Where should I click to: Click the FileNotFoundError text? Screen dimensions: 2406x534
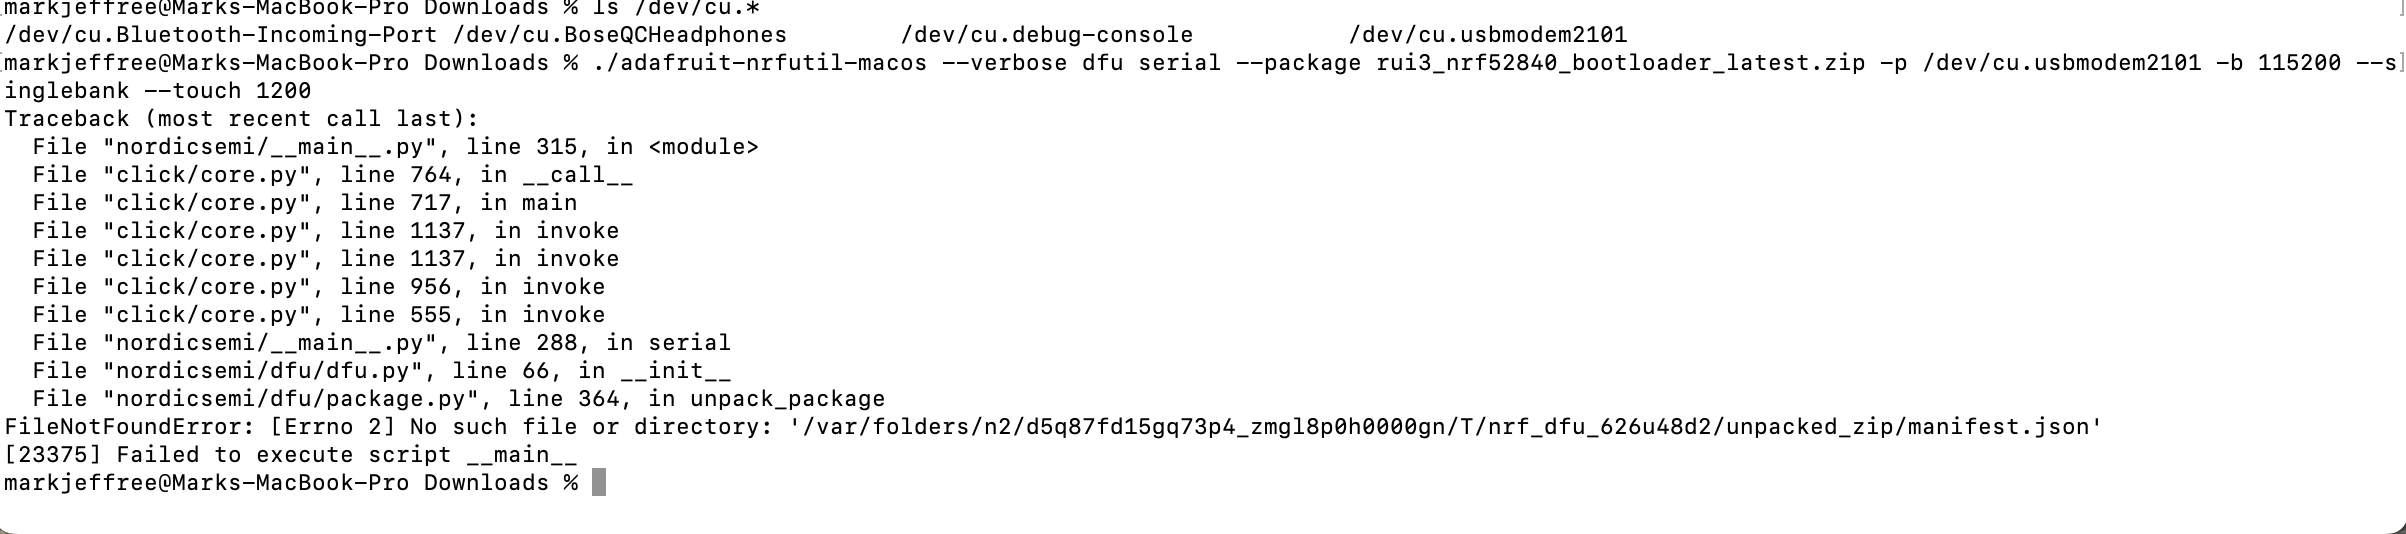[x=129, y=427]
